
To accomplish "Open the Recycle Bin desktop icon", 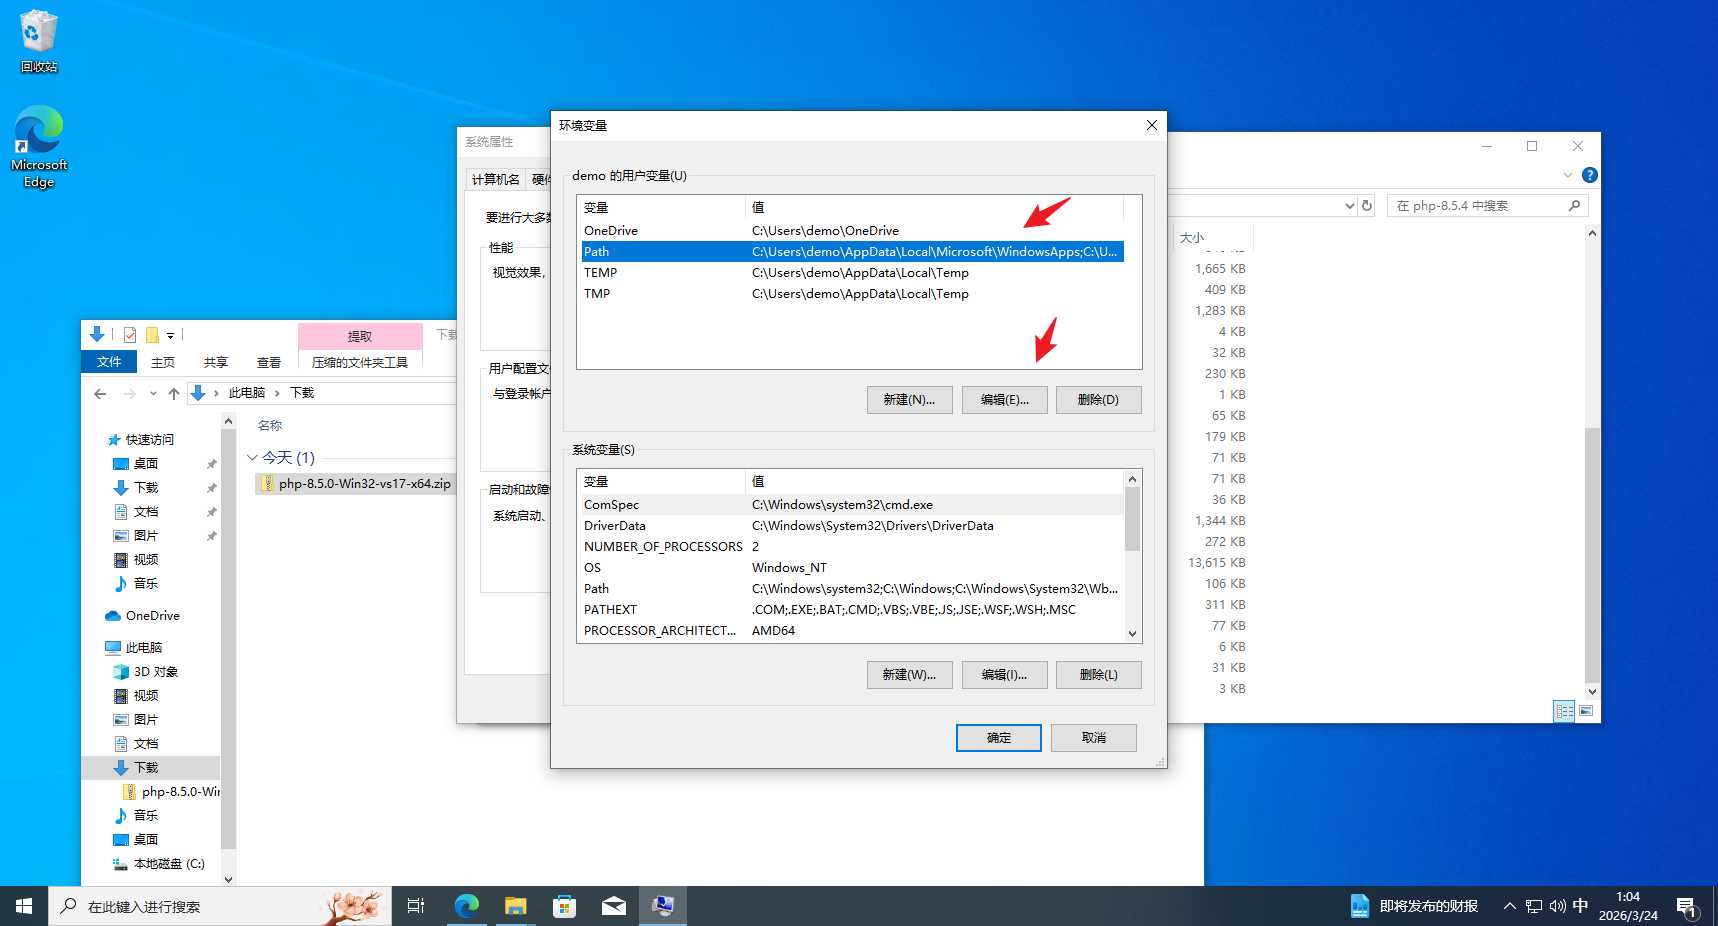I will click(x=38, y=40).
